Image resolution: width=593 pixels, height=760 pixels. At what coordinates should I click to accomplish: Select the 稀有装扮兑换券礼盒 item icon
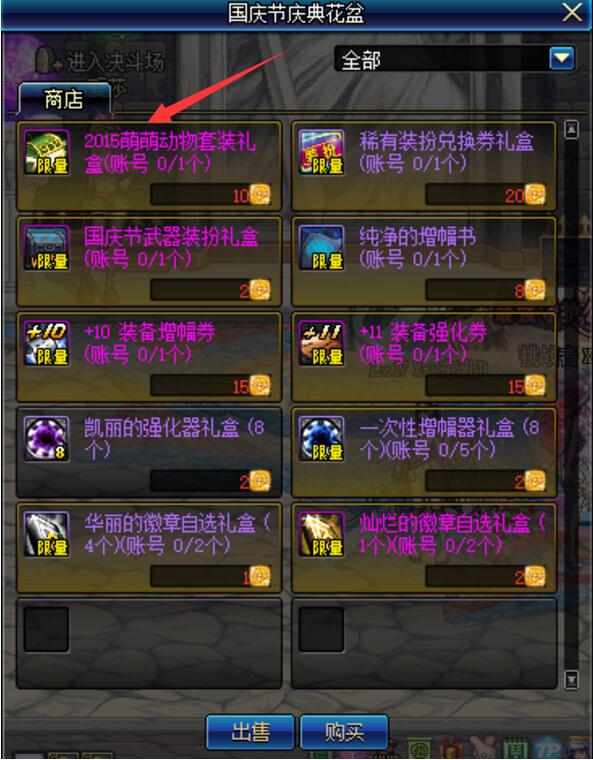(x=321, y=152)
